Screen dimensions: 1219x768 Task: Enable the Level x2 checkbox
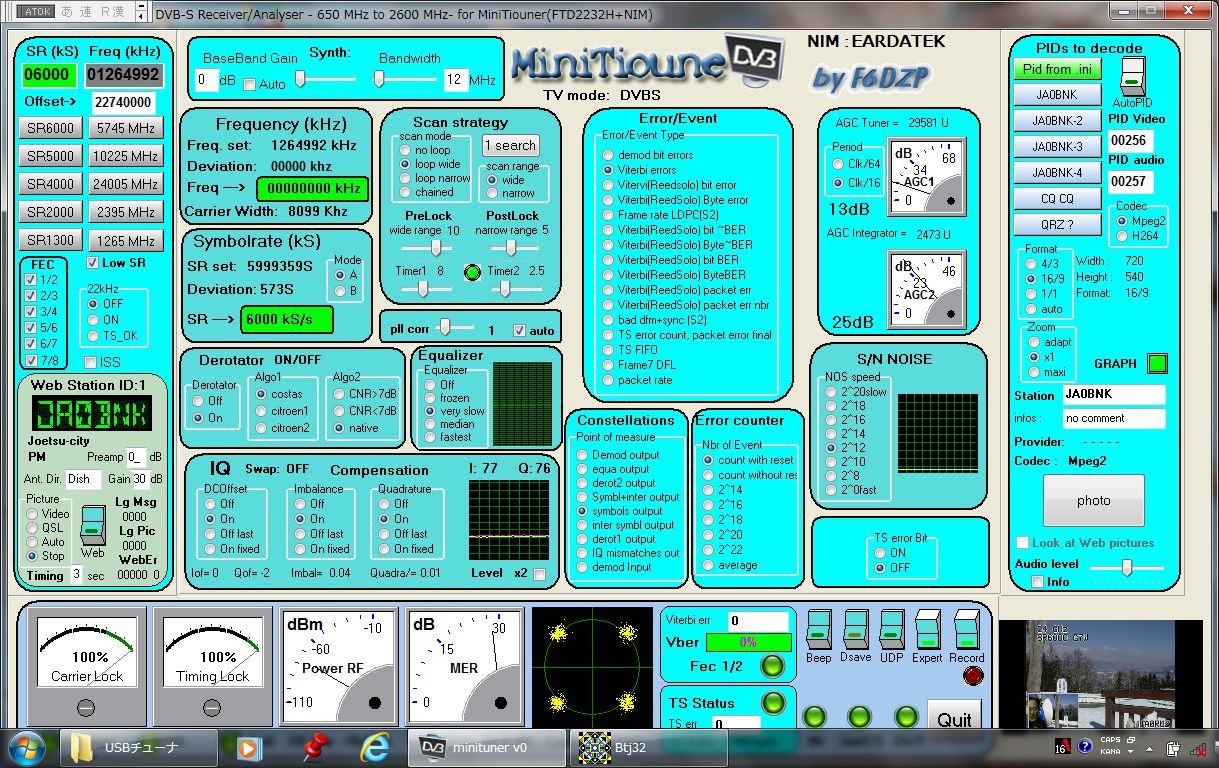540,574
